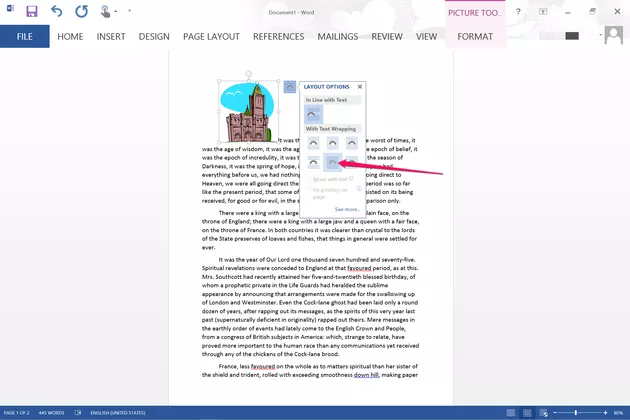Open the DESIGN ribbon tab

[154, 37]
